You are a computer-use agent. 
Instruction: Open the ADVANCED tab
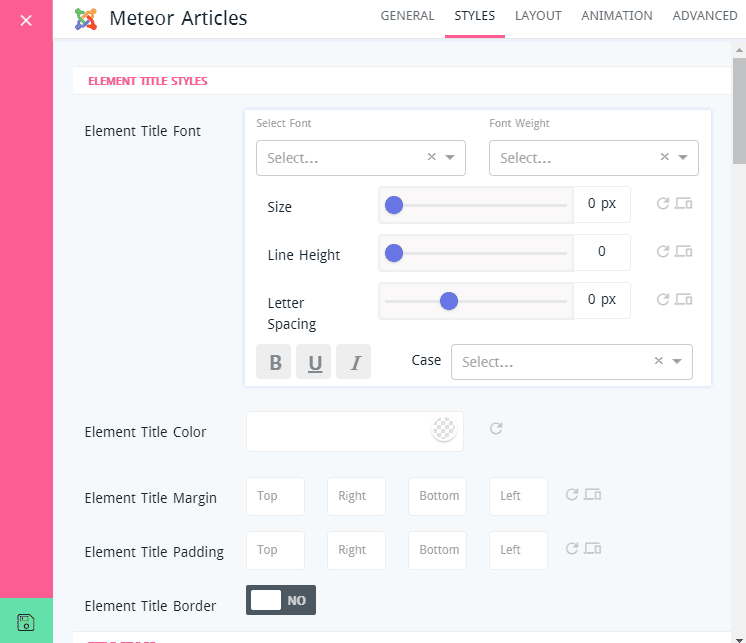(x=705, y=16)
